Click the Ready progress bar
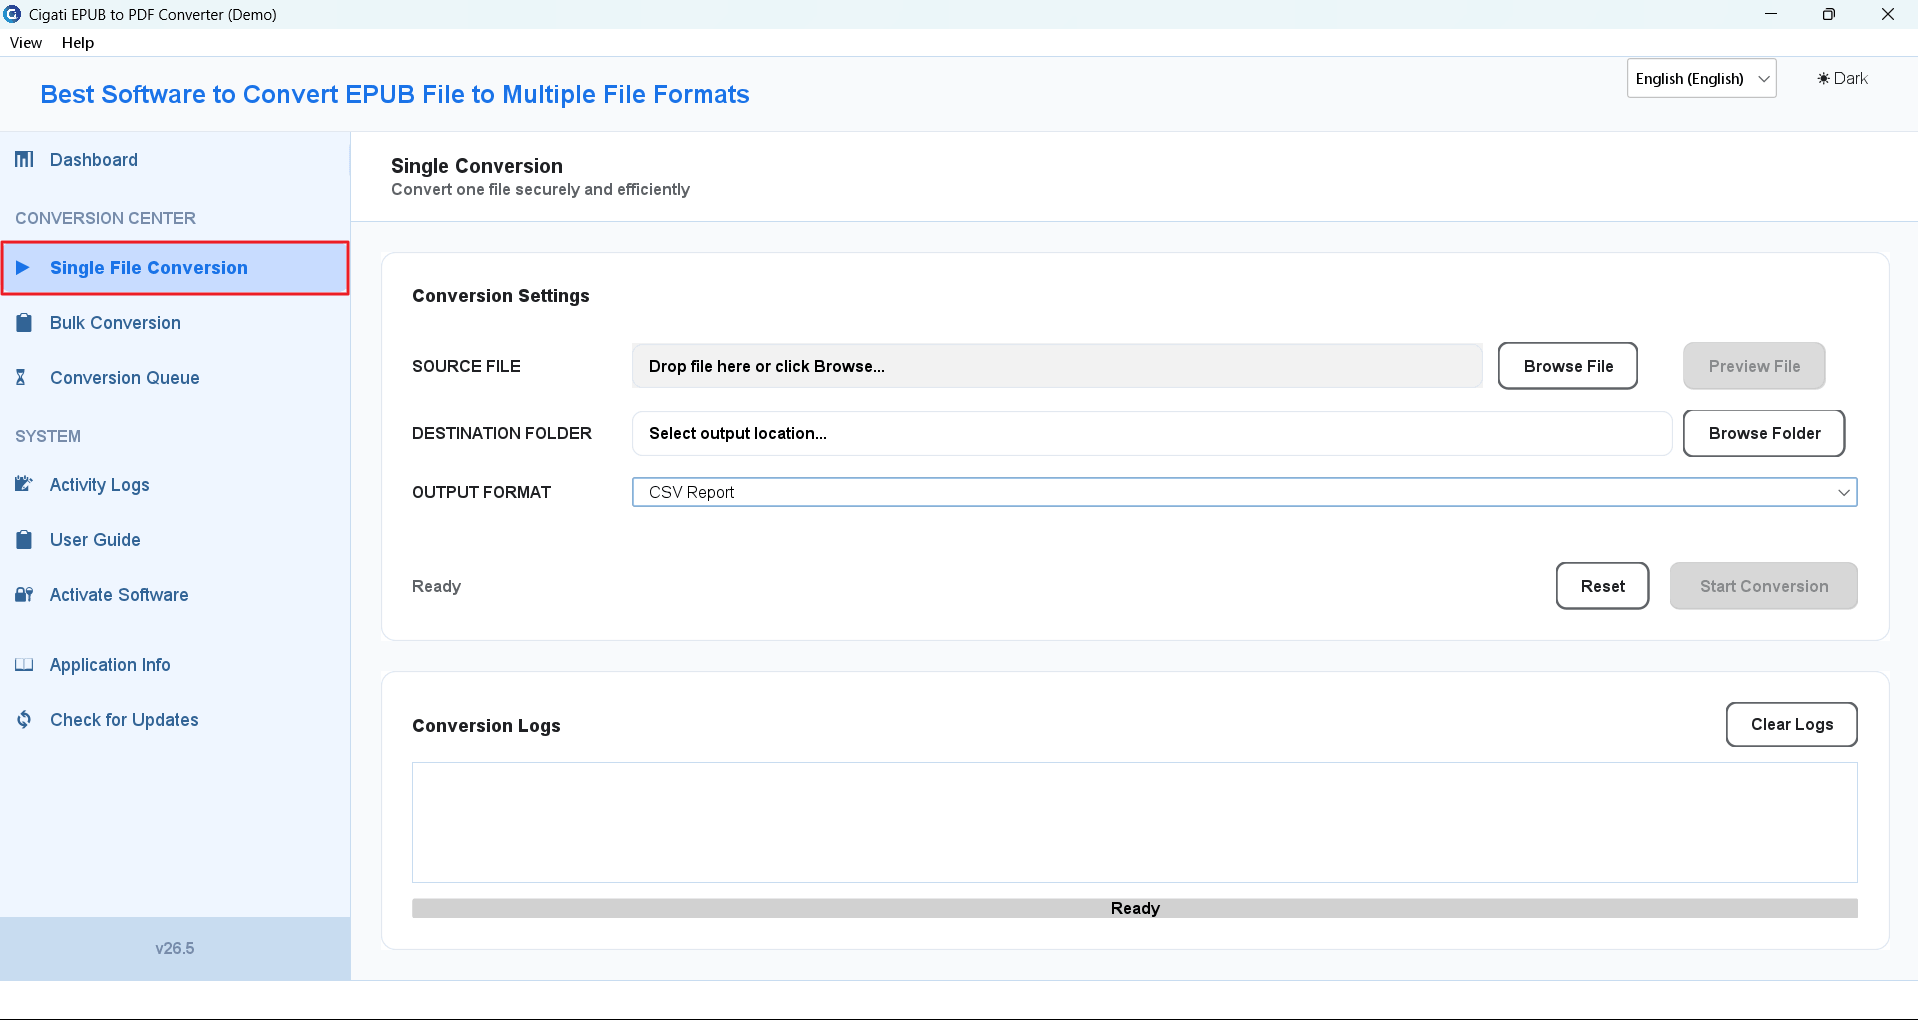The image size is (1918, 1020). click(x=1134, y=908)
